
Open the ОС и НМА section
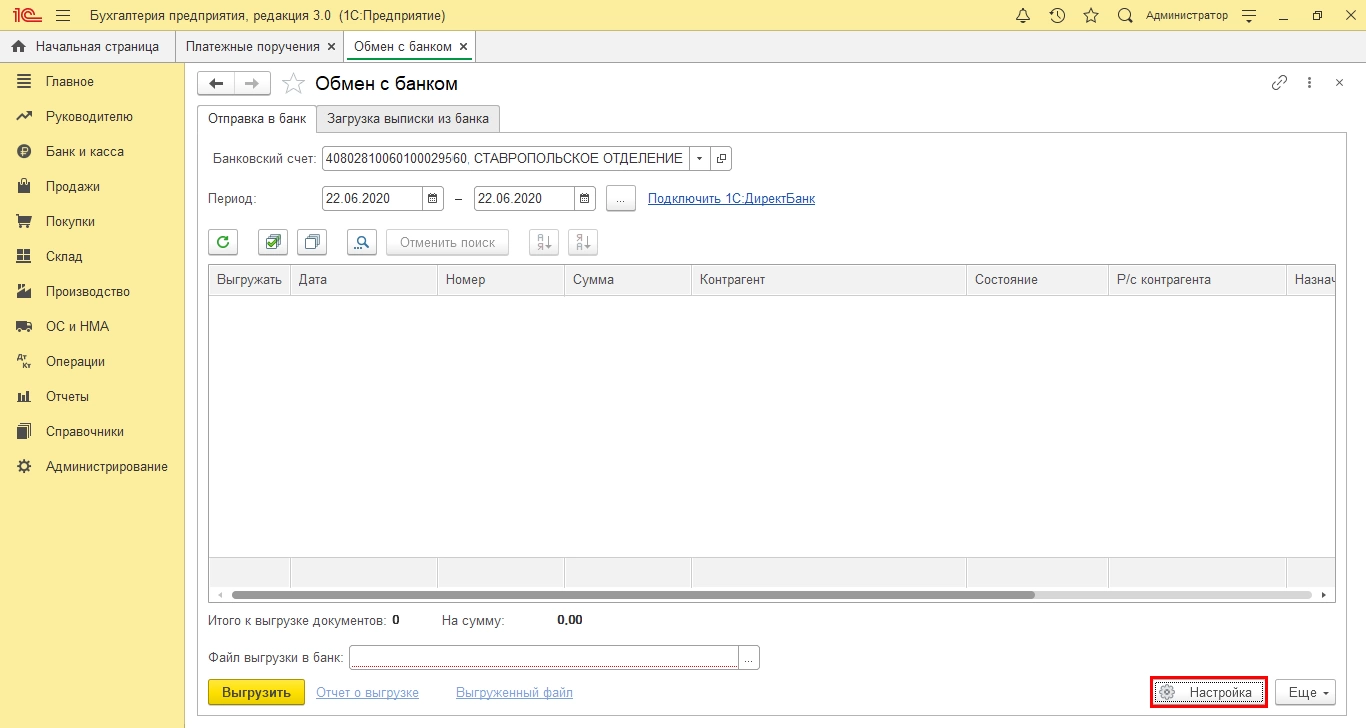(x=77, y=327)
